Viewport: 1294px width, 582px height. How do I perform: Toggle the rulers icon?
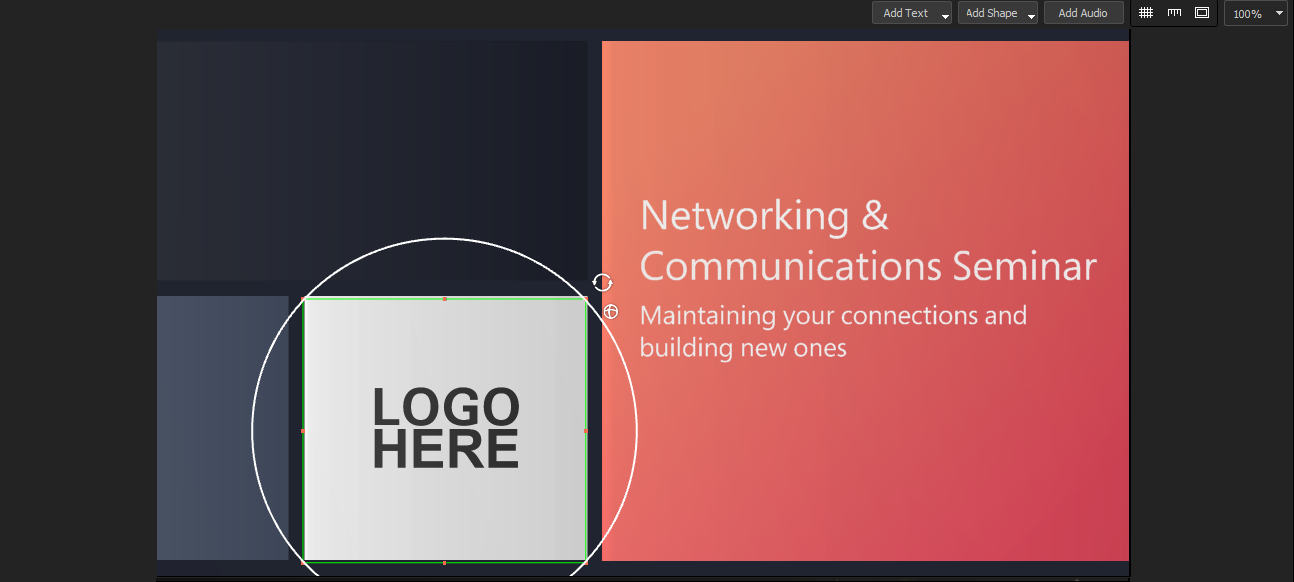[1174, 13]
